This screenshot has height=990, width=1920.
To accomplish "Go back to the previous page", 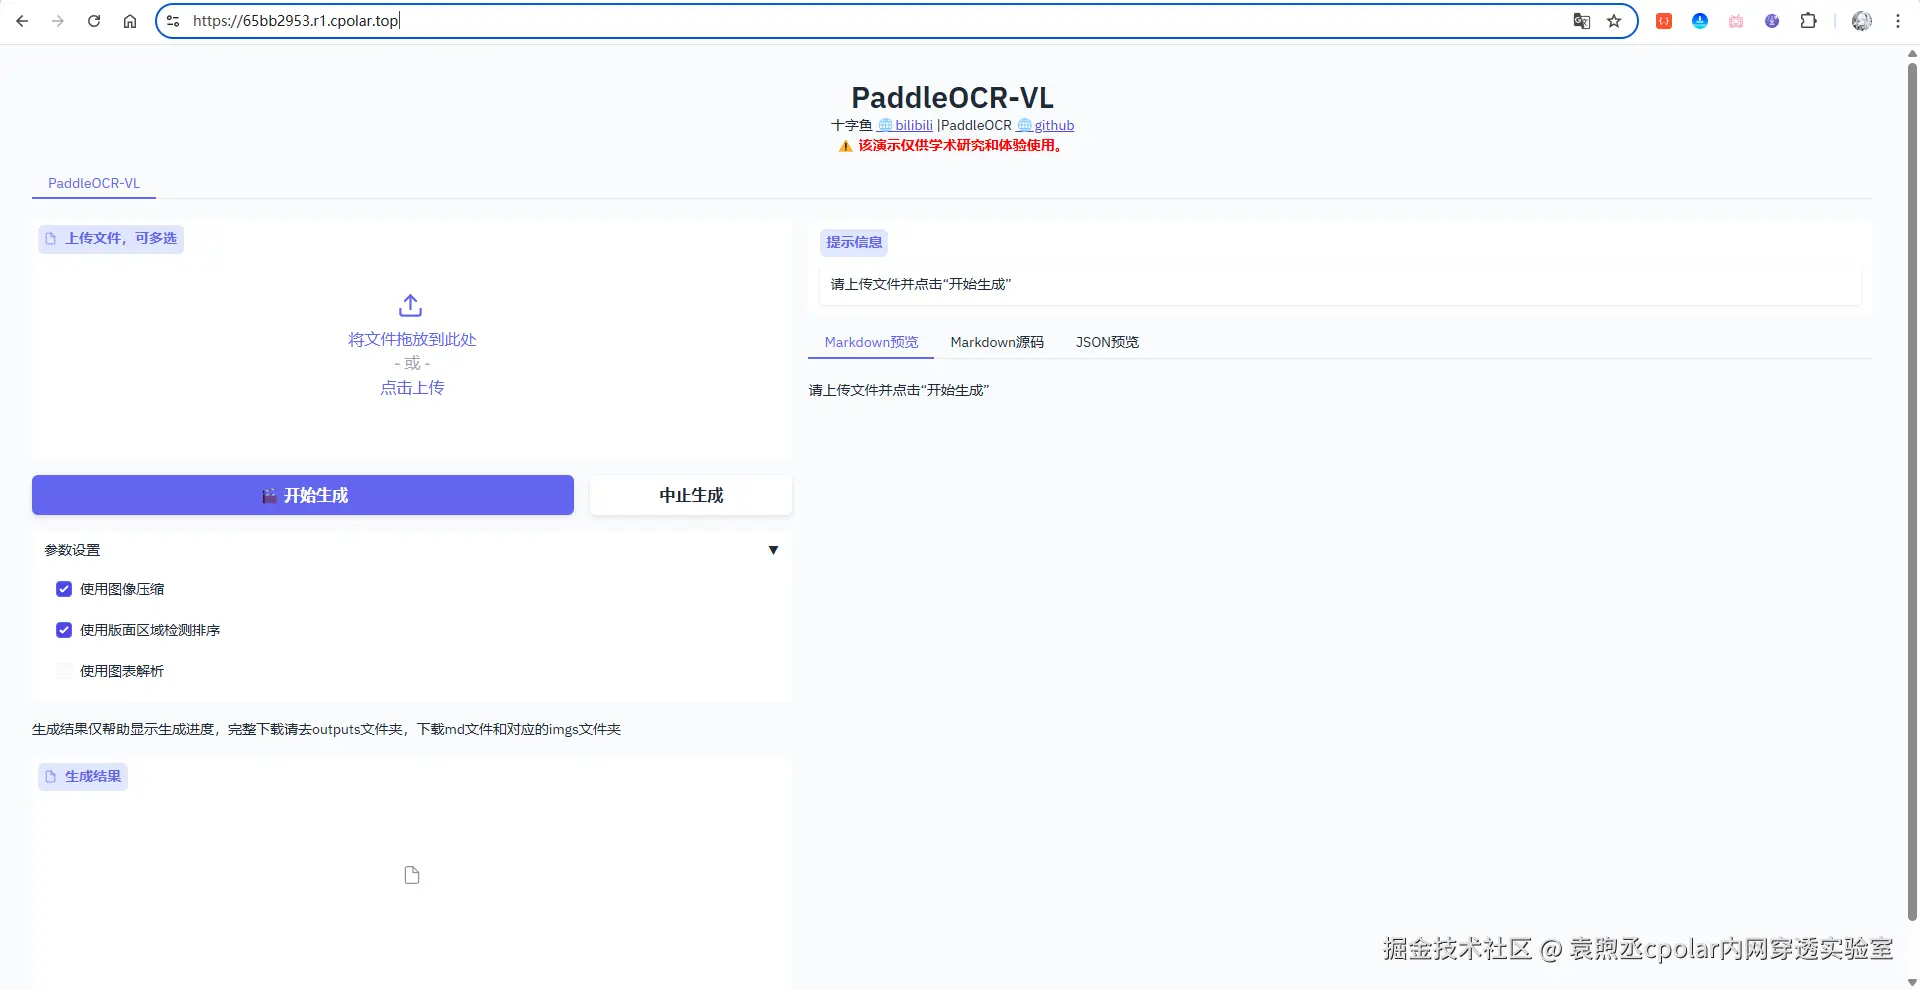I will pos(22,21).
